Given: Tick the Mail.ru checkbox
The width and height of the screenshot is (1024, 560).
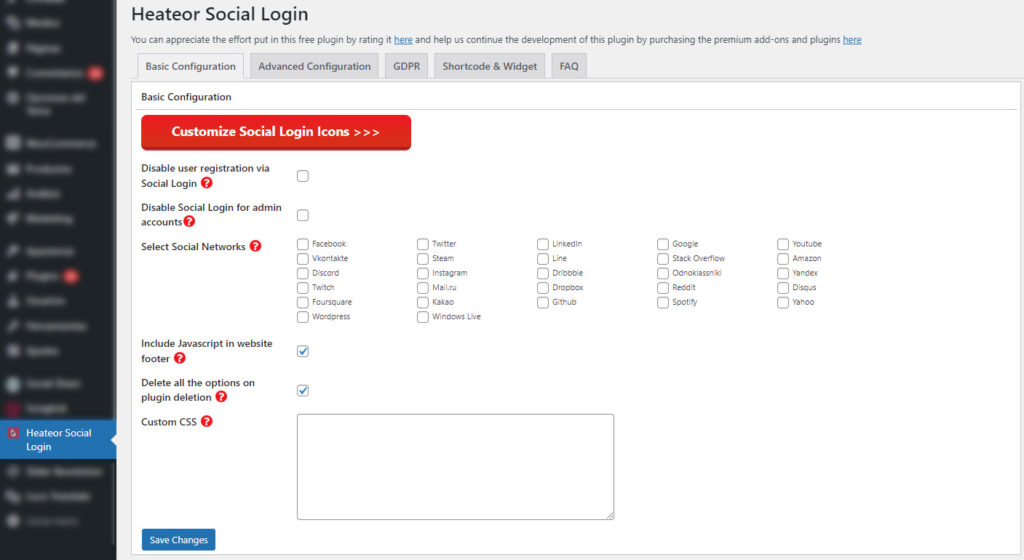Looking at the screenshot, I should pos(423,288).
